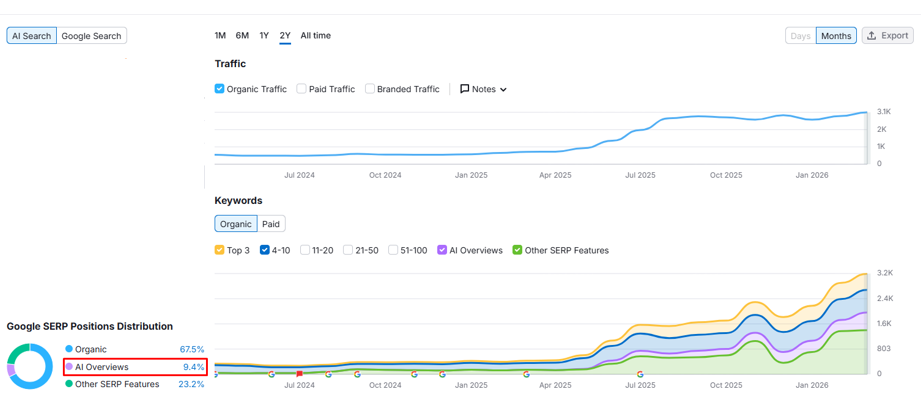This screenshot has width=921, height=411.
Task: Select the 1M time range
Action: tap(220, 36)
